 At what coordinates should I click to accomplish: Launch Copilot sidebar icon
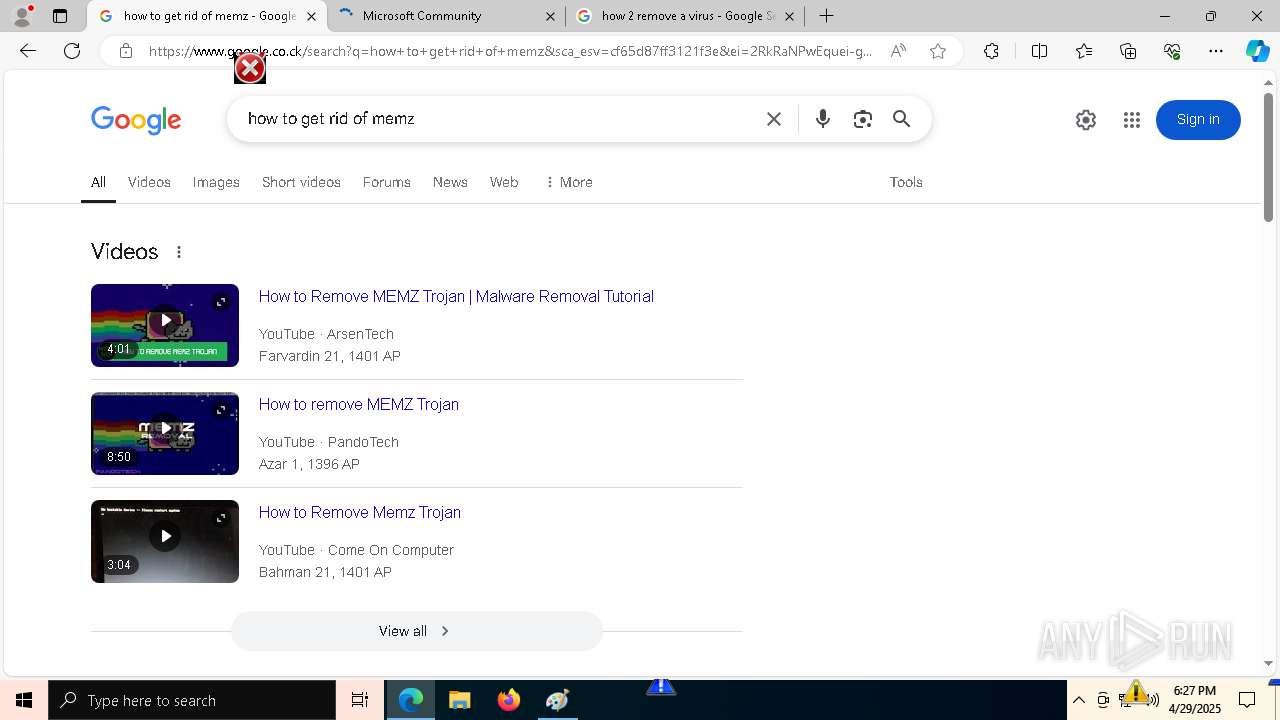(1257, 51)
